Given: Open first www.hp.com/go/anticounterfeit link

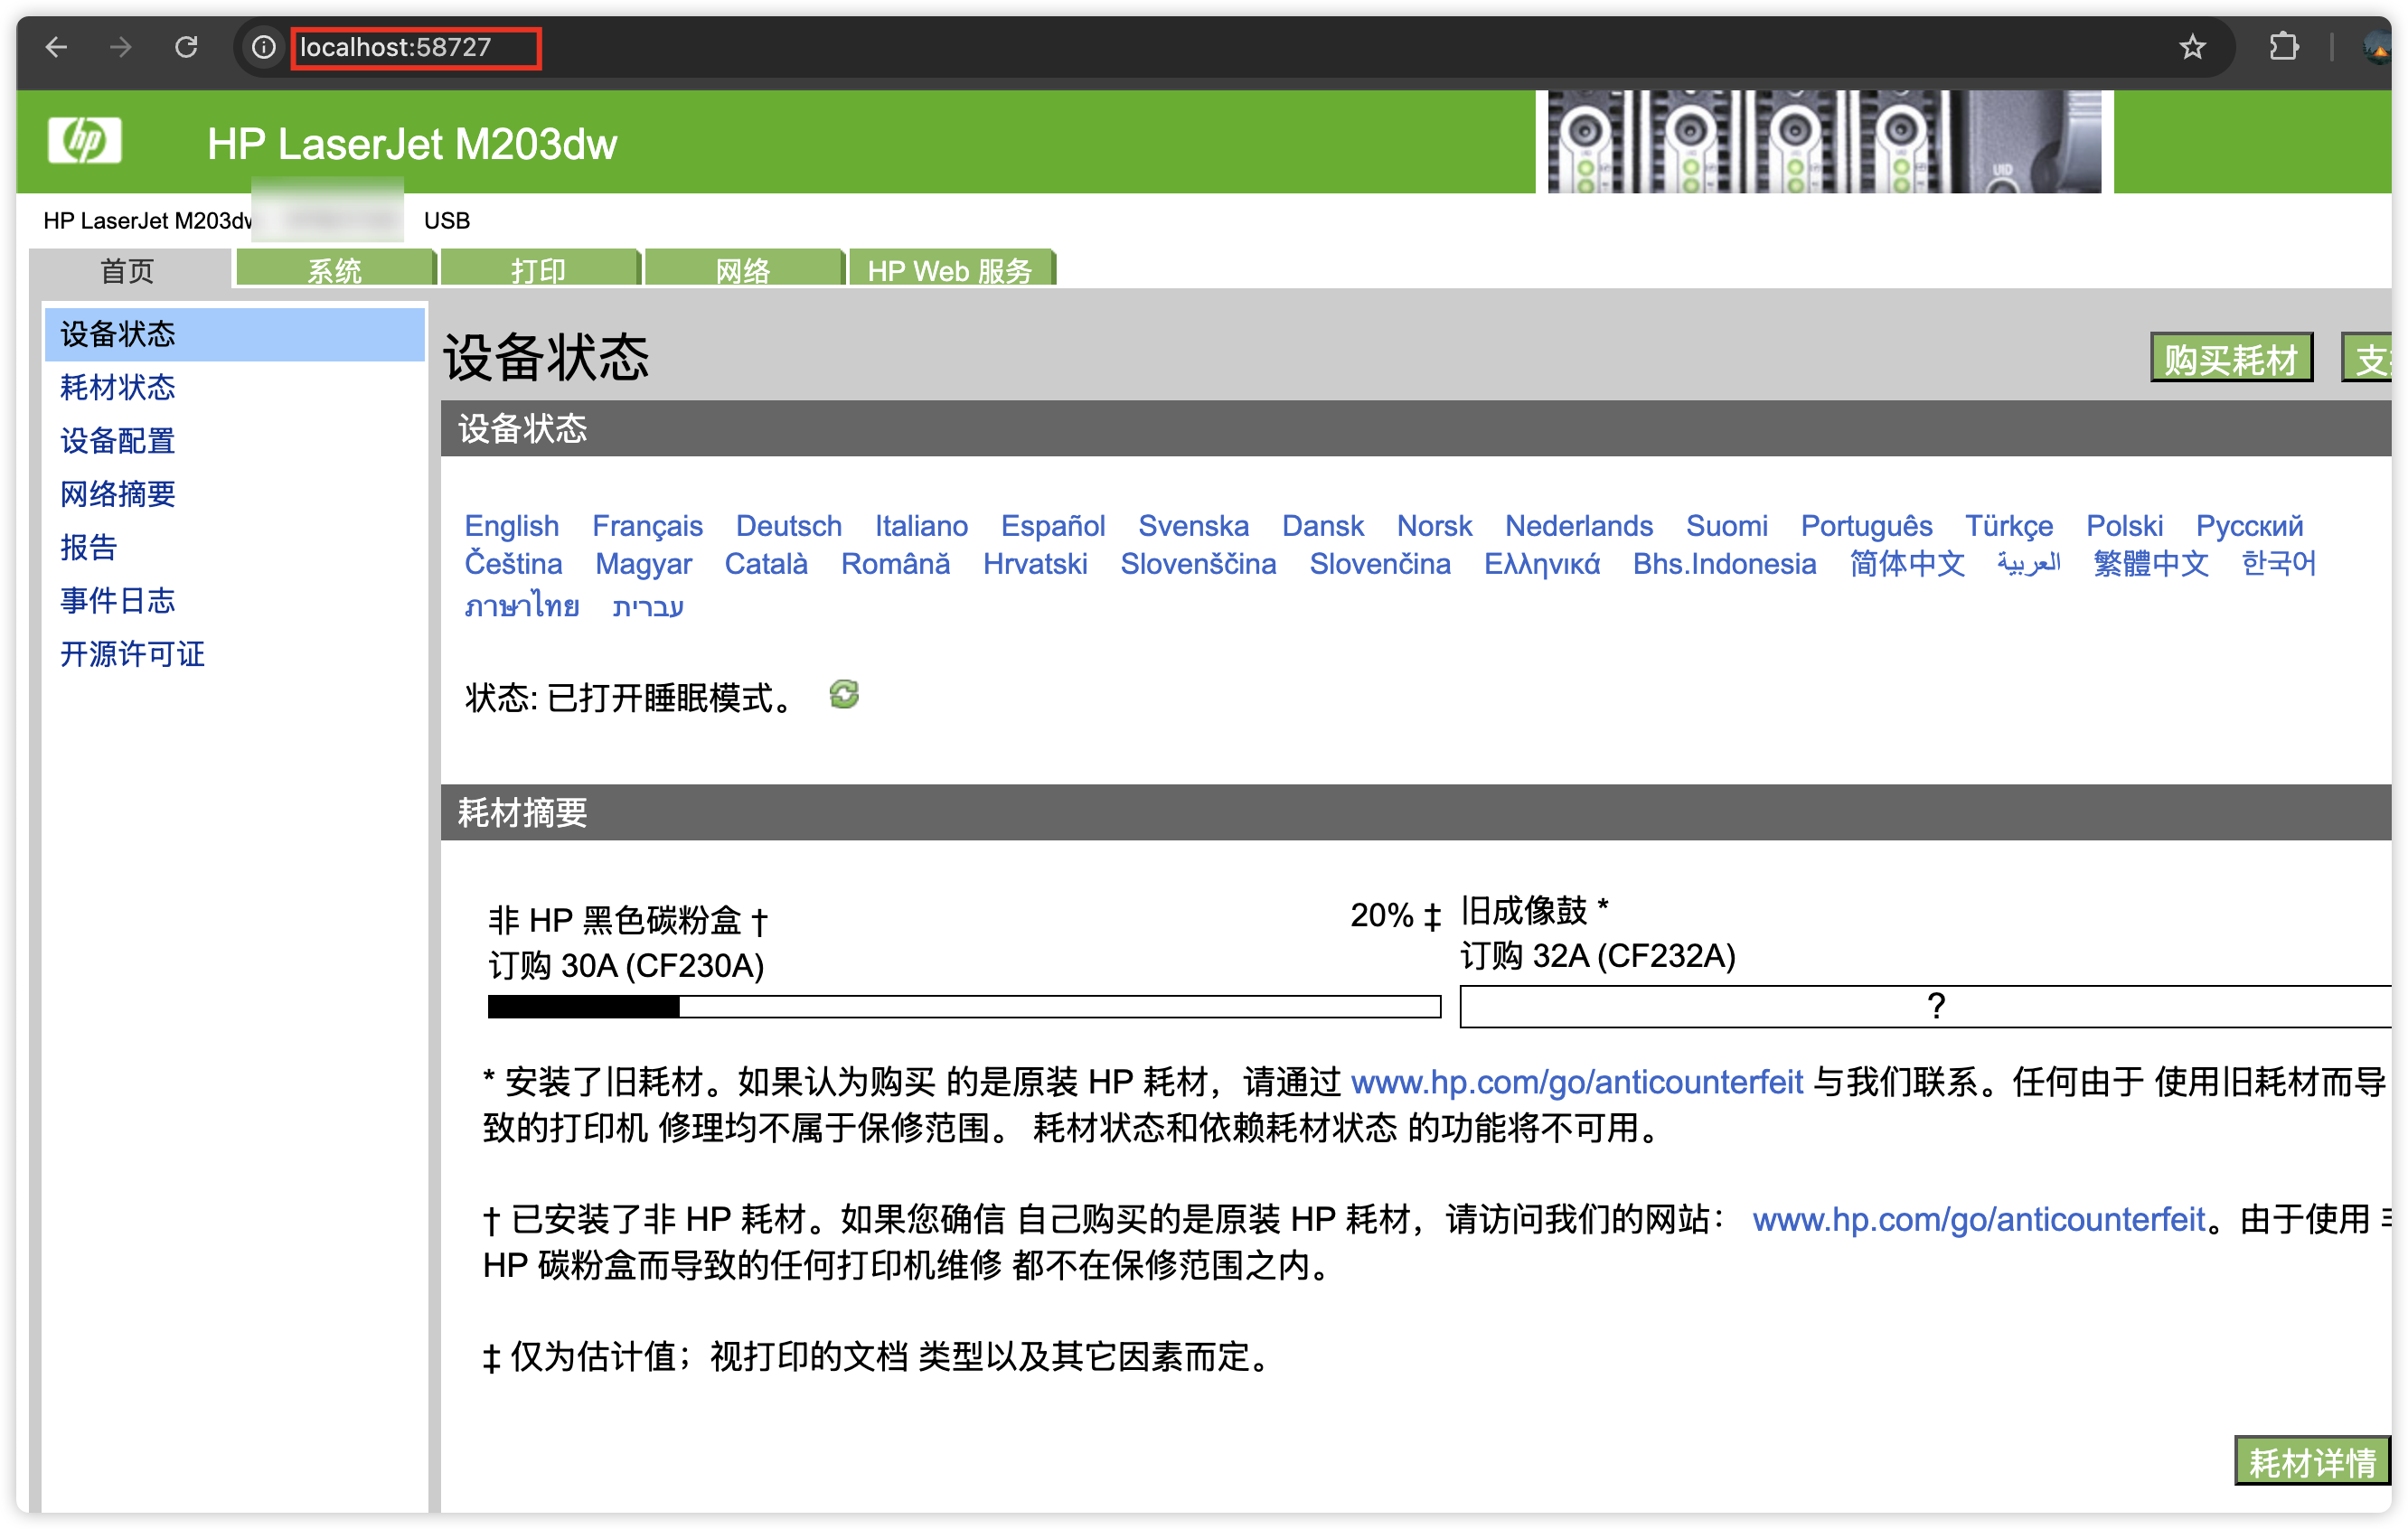Looking at the screenshot, I should (x=1576, y=1082).
